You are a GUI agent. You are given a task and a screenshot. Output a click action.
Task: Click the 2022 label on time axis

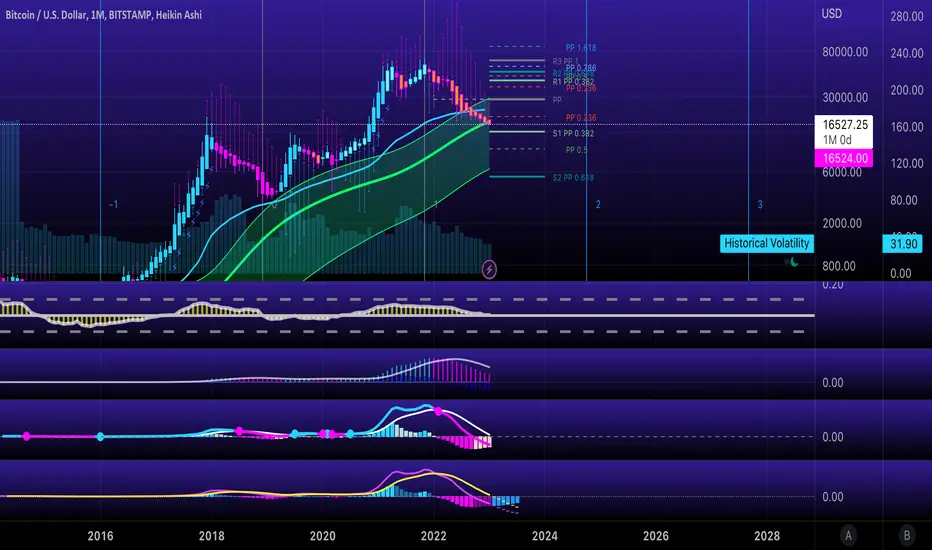pyautogui.click(x=434, y=536)
